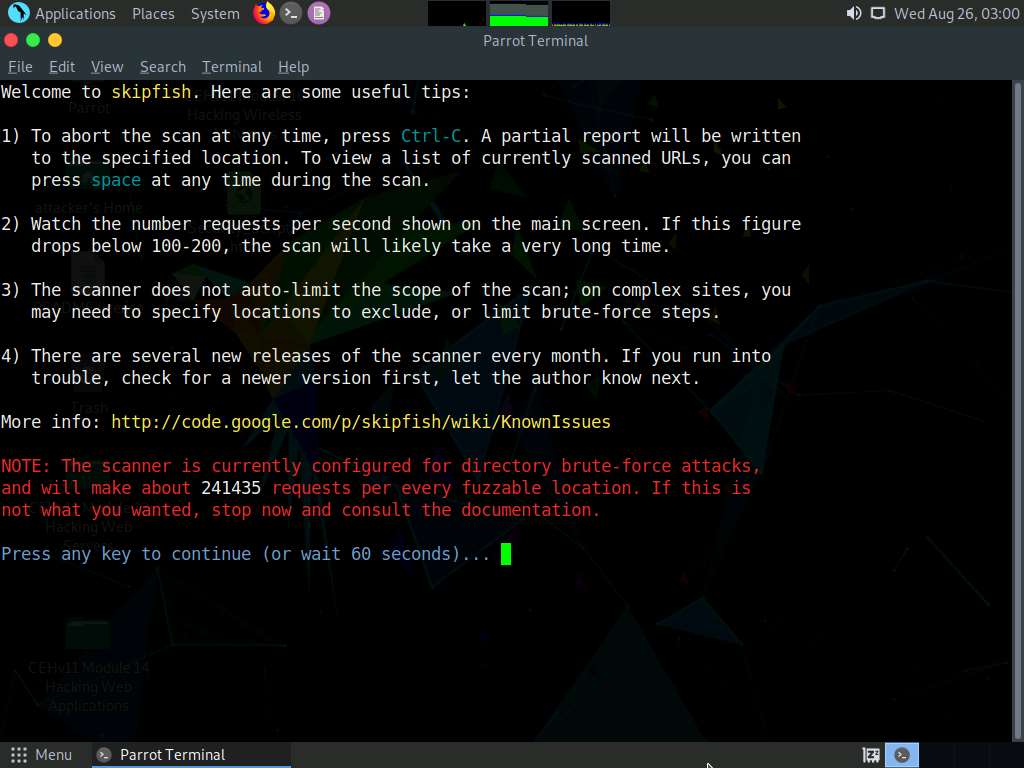Launch Firefox from the top panel

pyautogui.click(x=264, y=12)
